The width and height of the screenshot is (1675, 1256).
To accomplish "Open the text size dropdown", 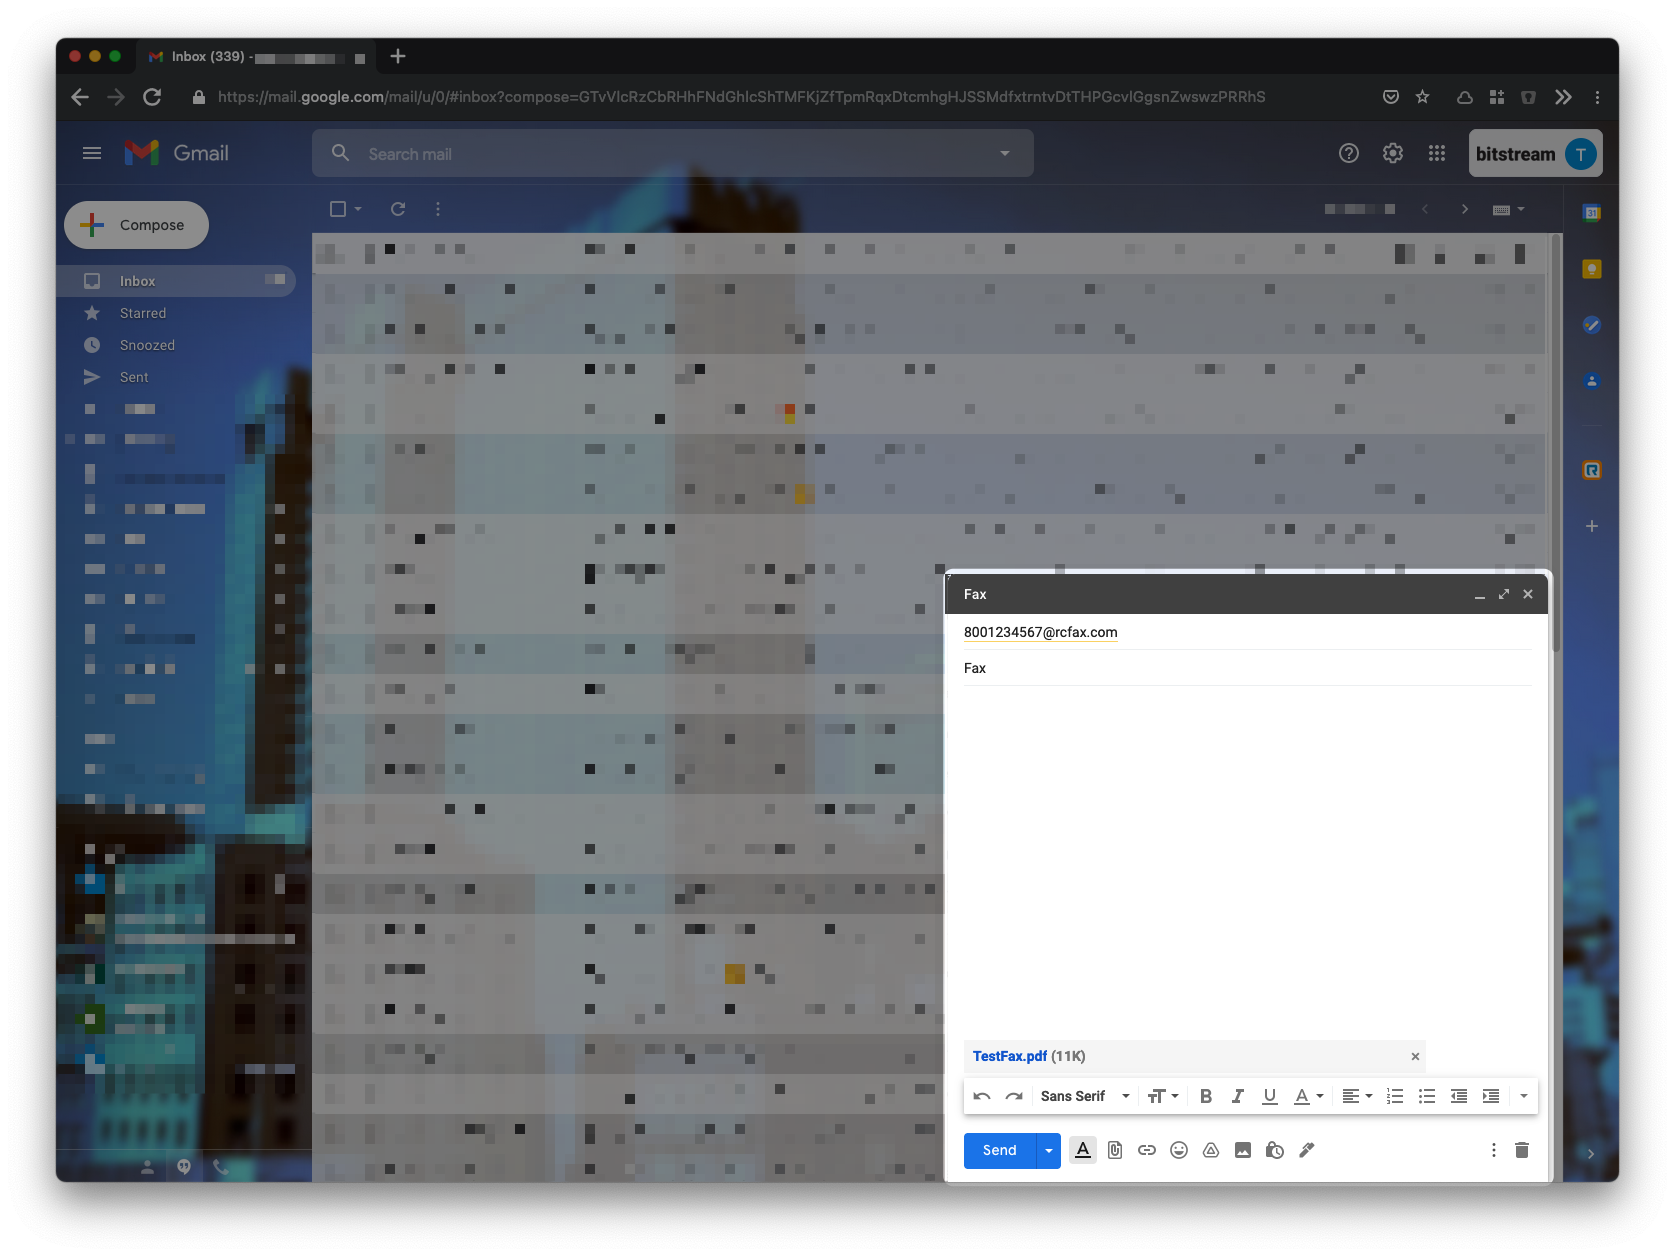I will pyautogui.click(x=1163, y=1096).
